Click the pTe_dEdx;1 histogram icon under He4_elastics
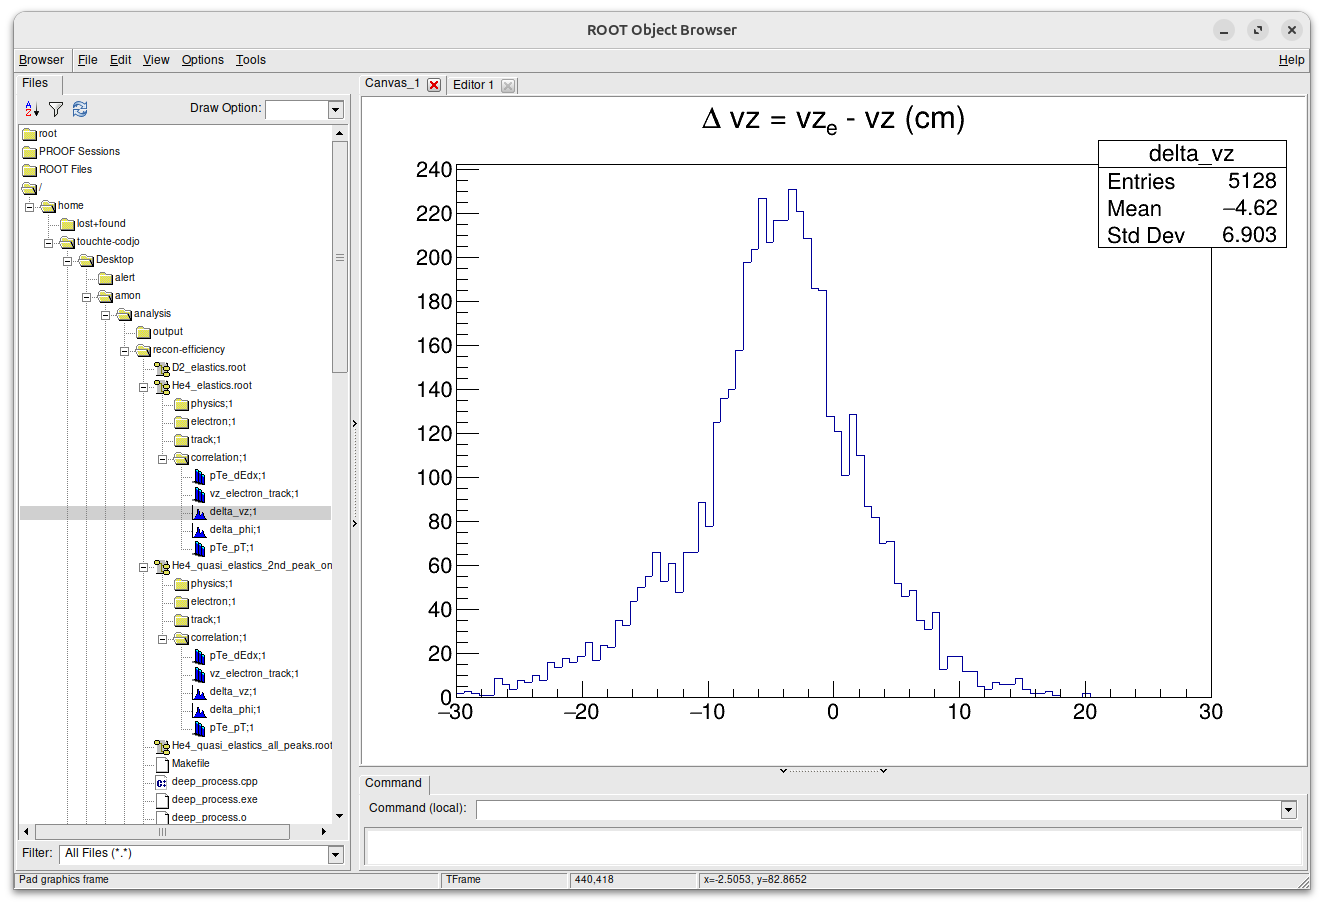The width and height of the screenshot is (1324, 906). 199,476
